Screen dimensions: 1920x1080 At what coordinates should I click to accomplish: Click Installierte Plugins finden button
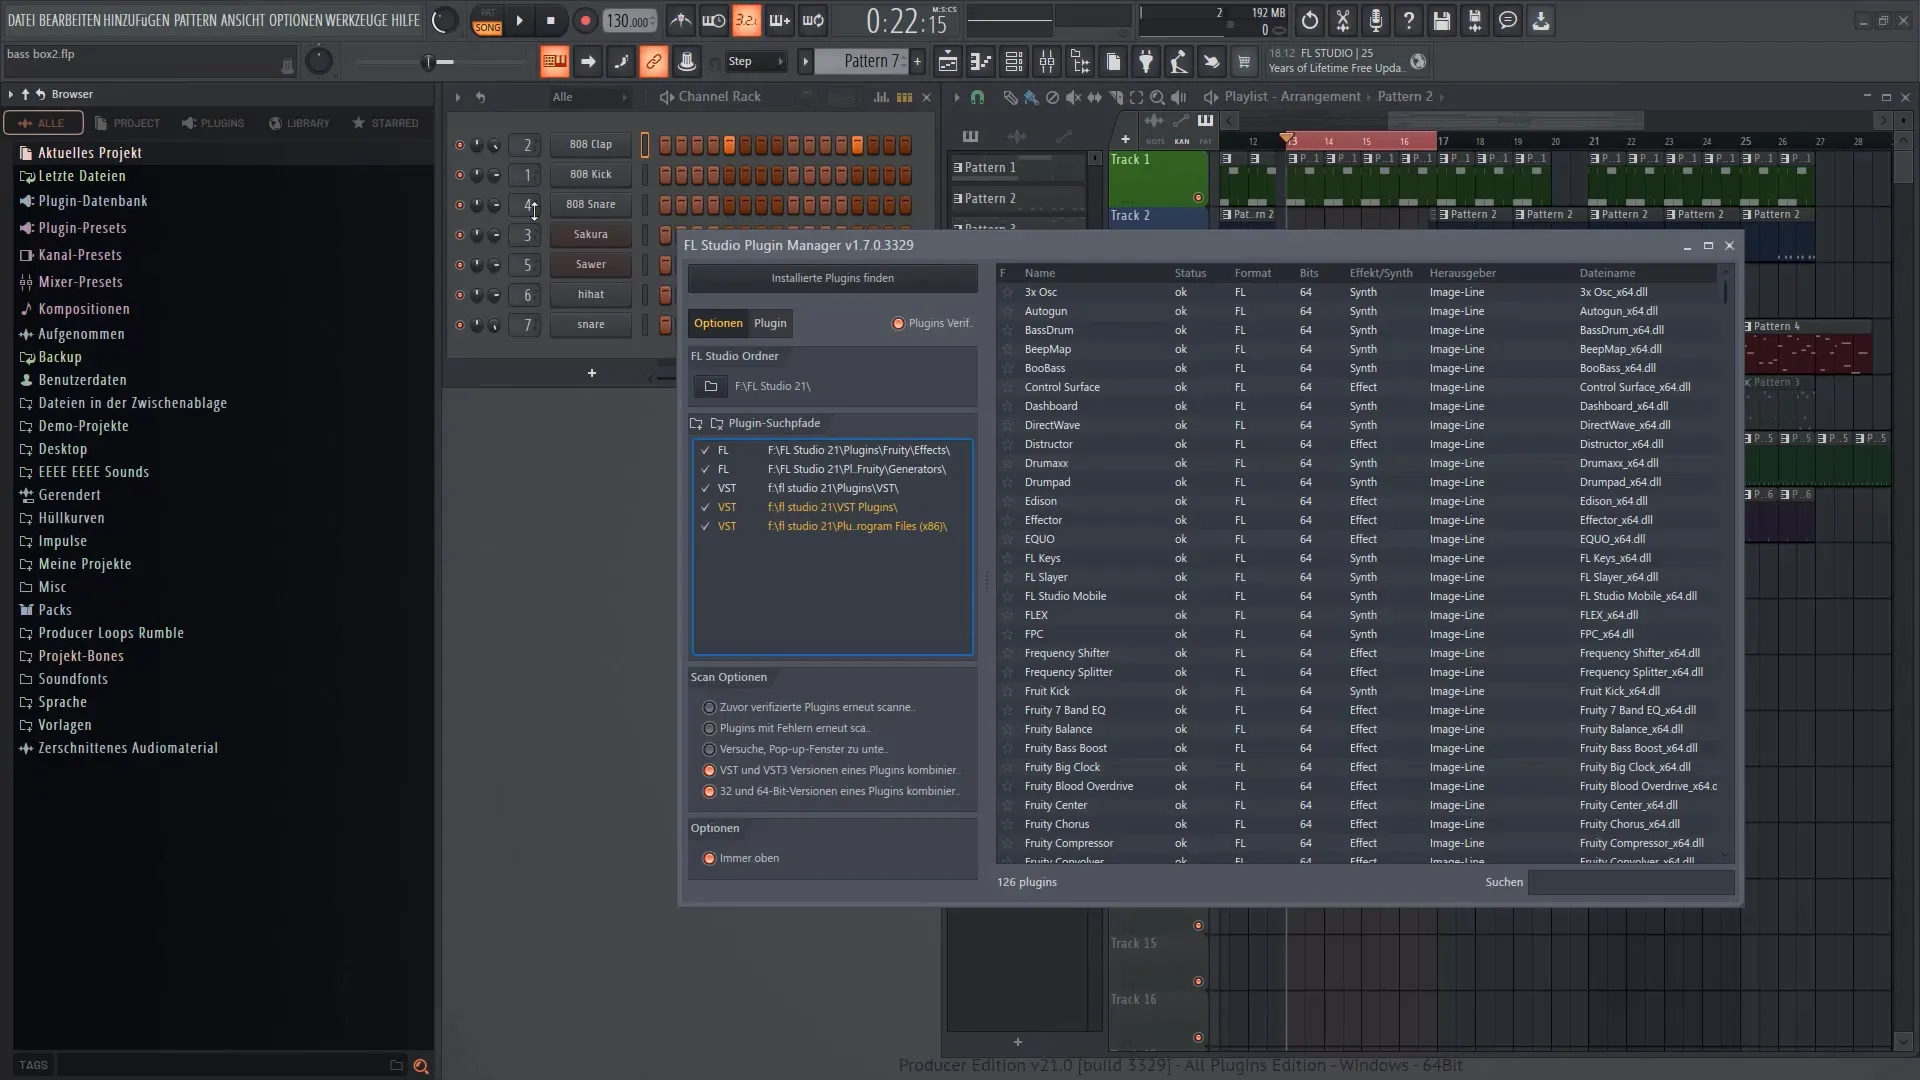tap(833, 277)
